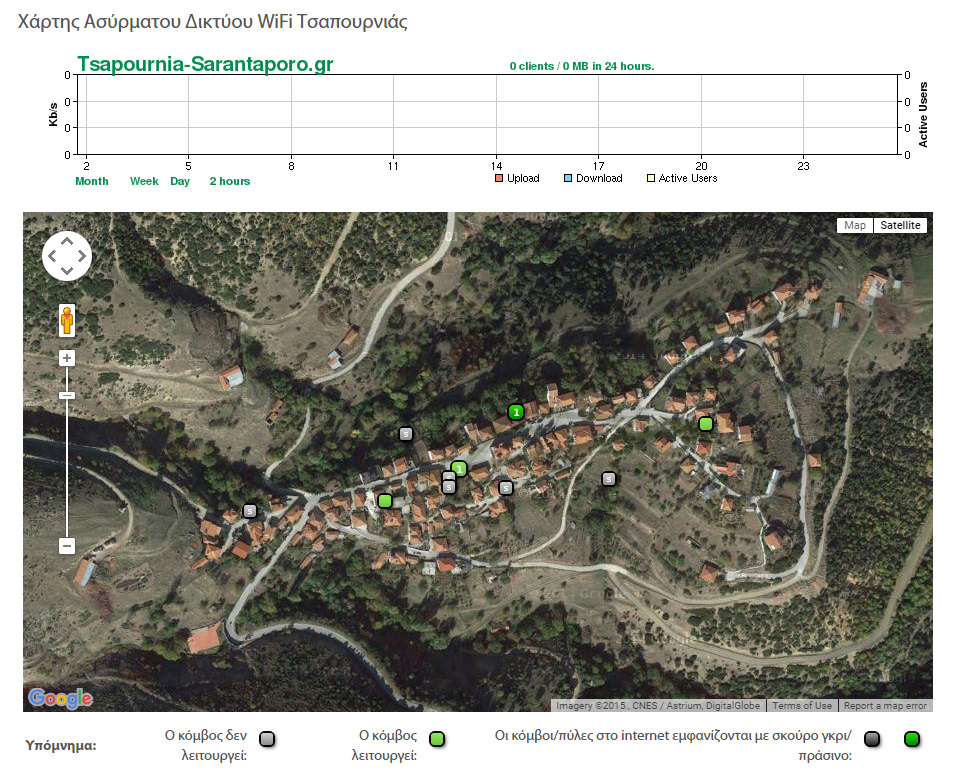
Task: Zoom out with the minus button
Action: point(67,546)
